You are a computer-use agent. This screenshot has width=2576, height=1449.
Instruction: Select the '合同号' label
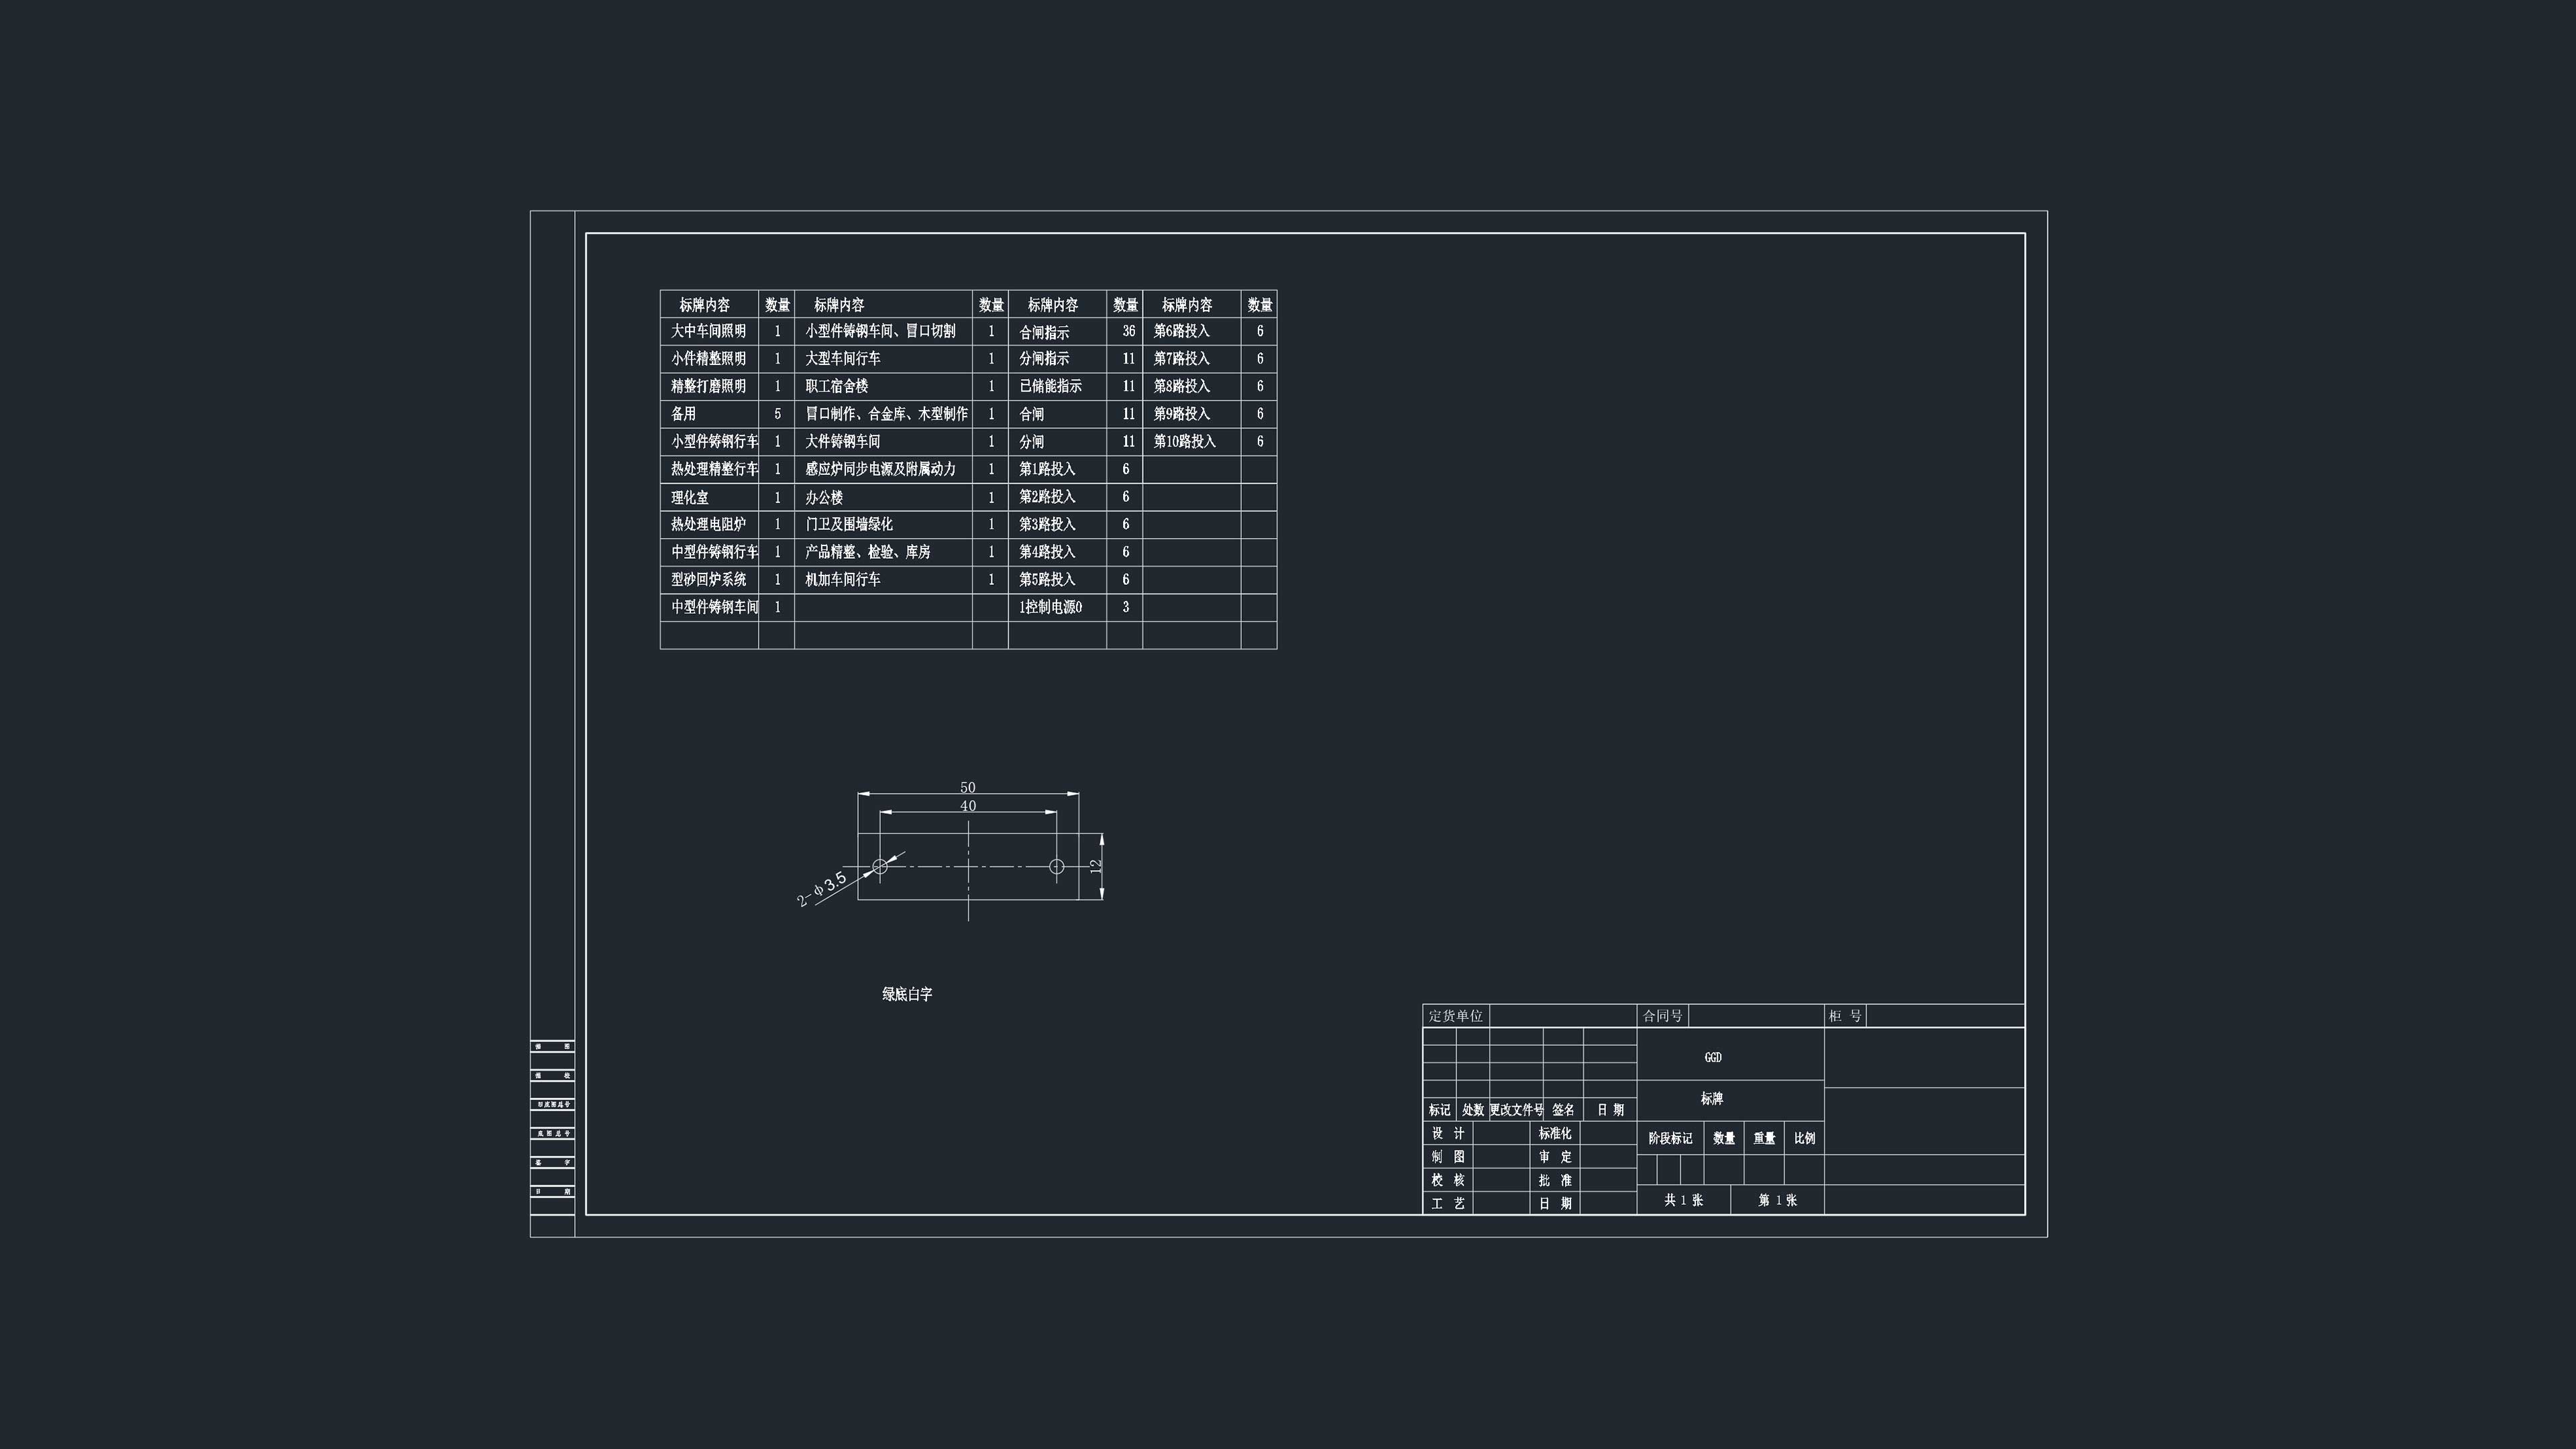coord(1662,1016)
